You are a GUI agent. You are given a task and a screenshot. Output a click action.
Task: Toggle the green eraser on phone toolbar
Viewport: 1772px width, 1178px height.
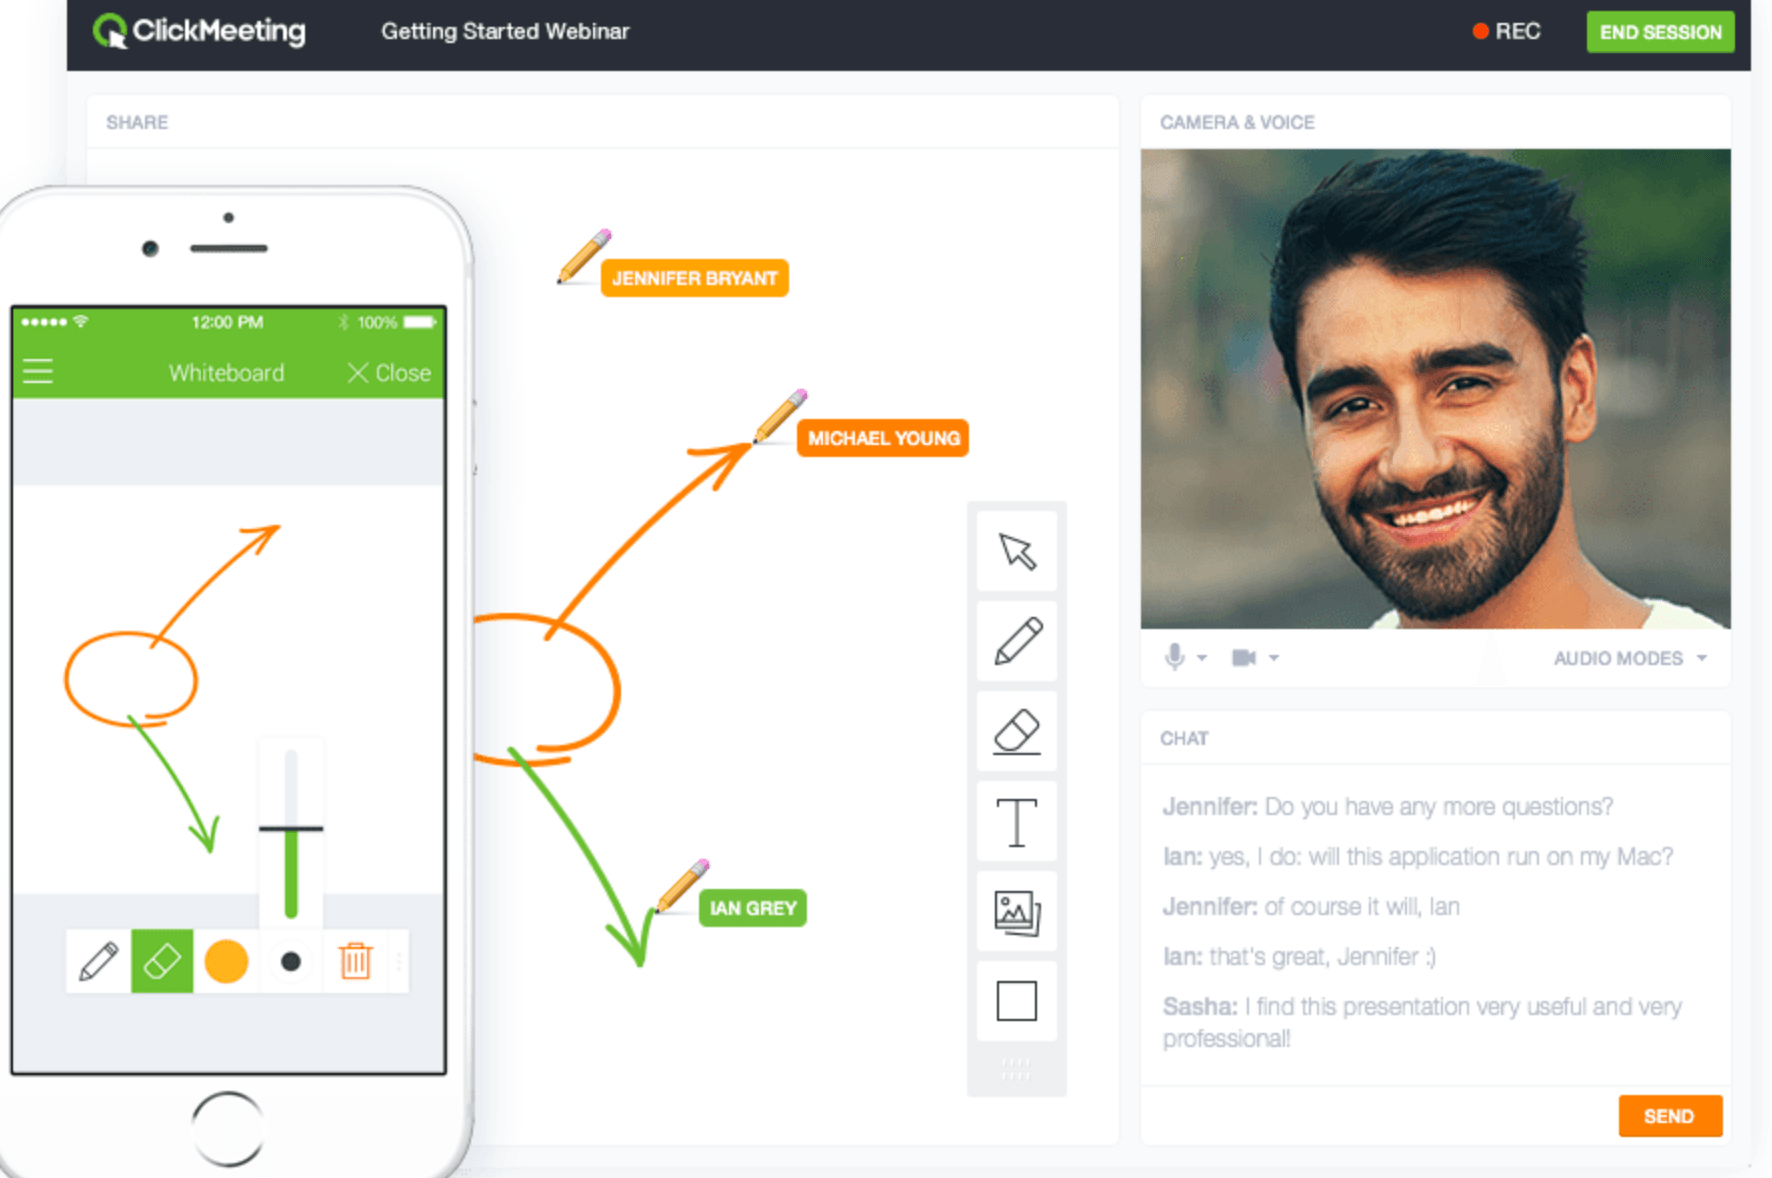[162, 961]
